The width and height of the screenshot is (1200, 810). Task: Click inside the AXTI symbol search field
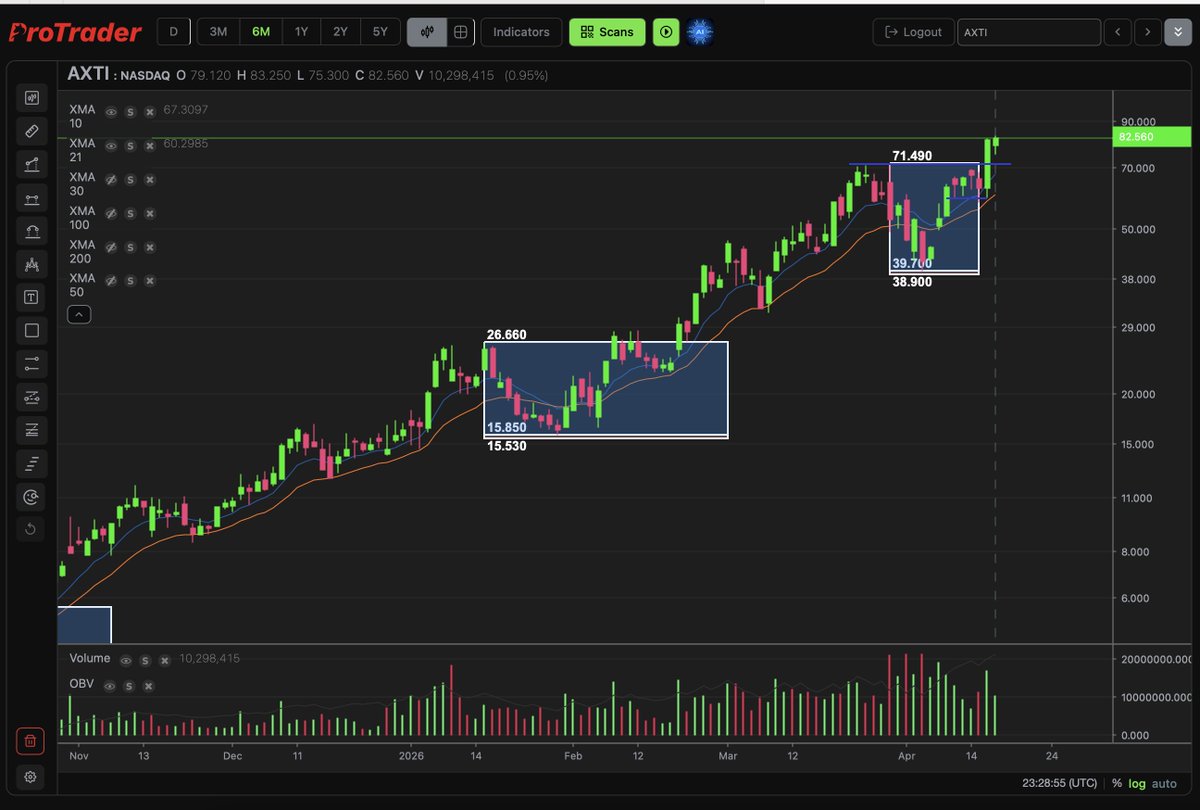1029,31
